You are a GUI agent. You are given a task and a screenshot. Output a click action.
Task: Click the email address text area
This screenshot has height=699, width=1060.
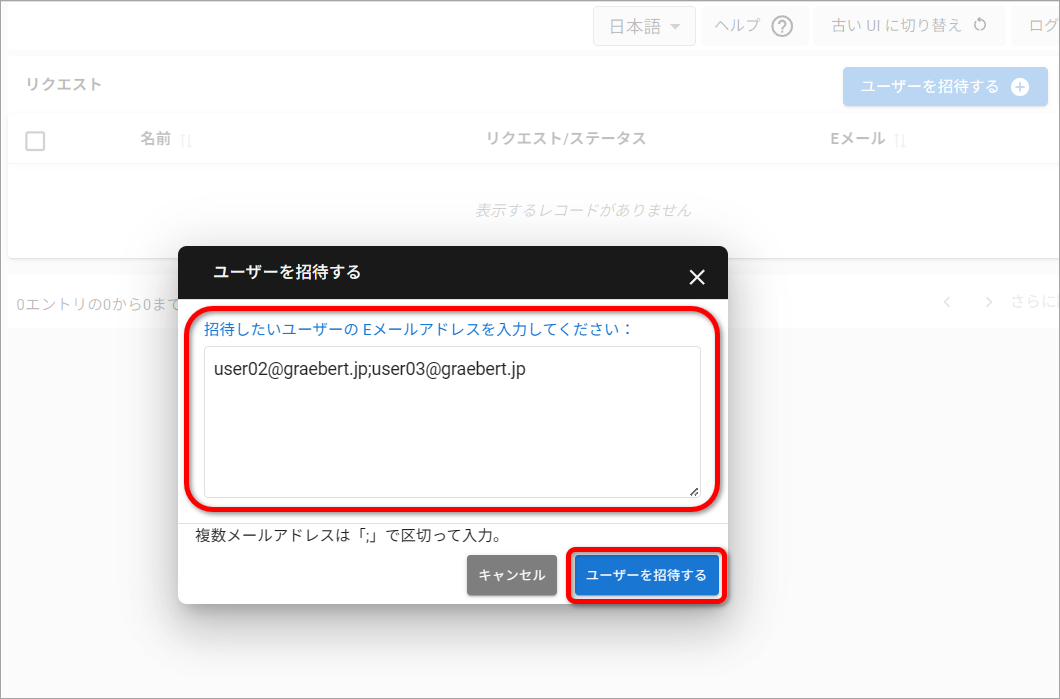point(452,422)
